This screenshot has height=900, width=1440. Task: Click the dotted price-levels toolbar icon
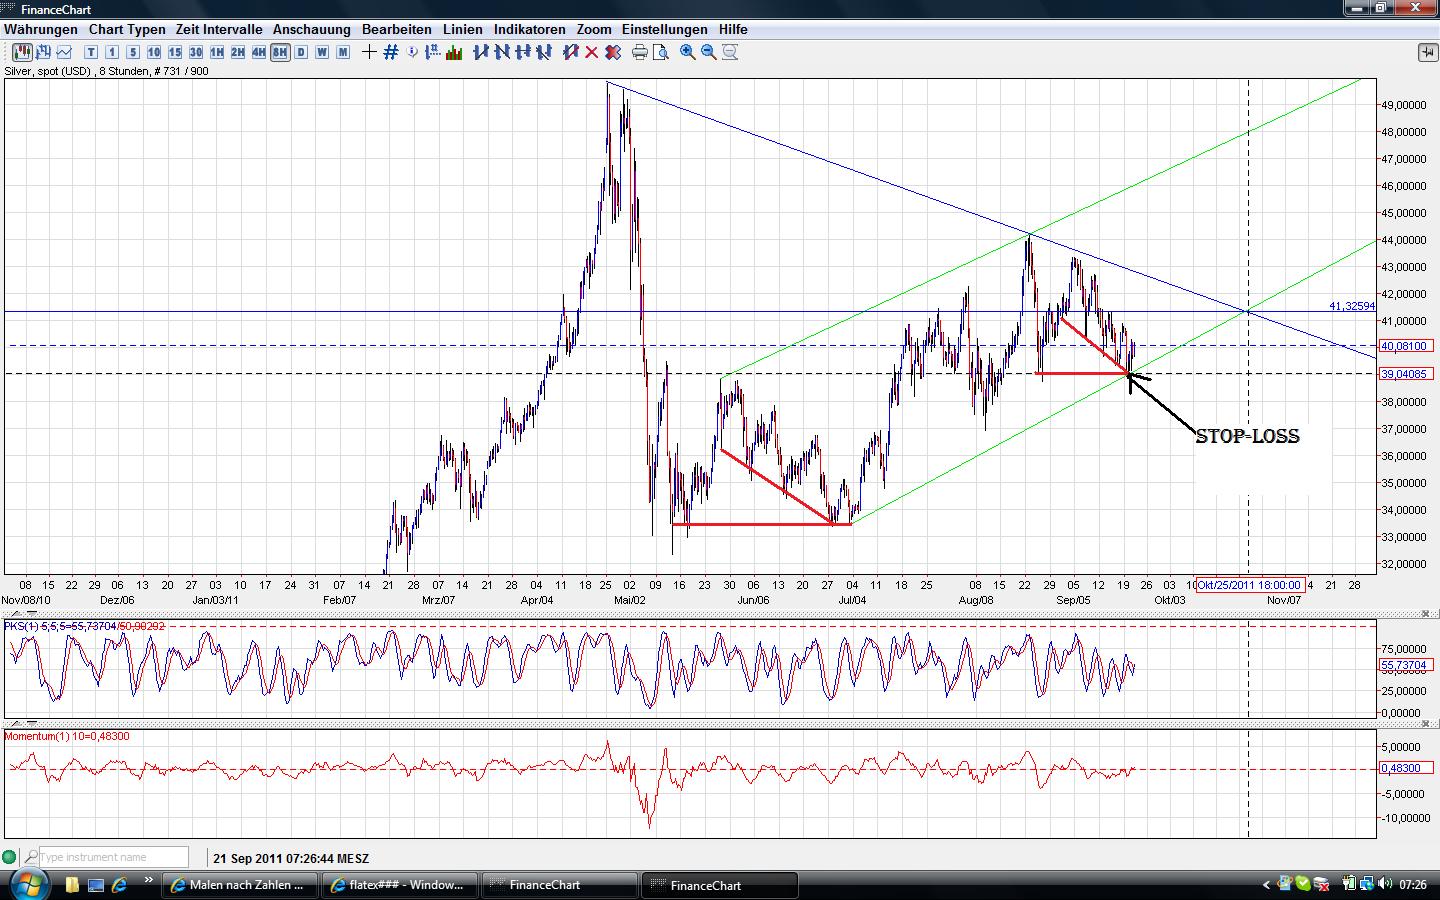[x=433, y=52]
